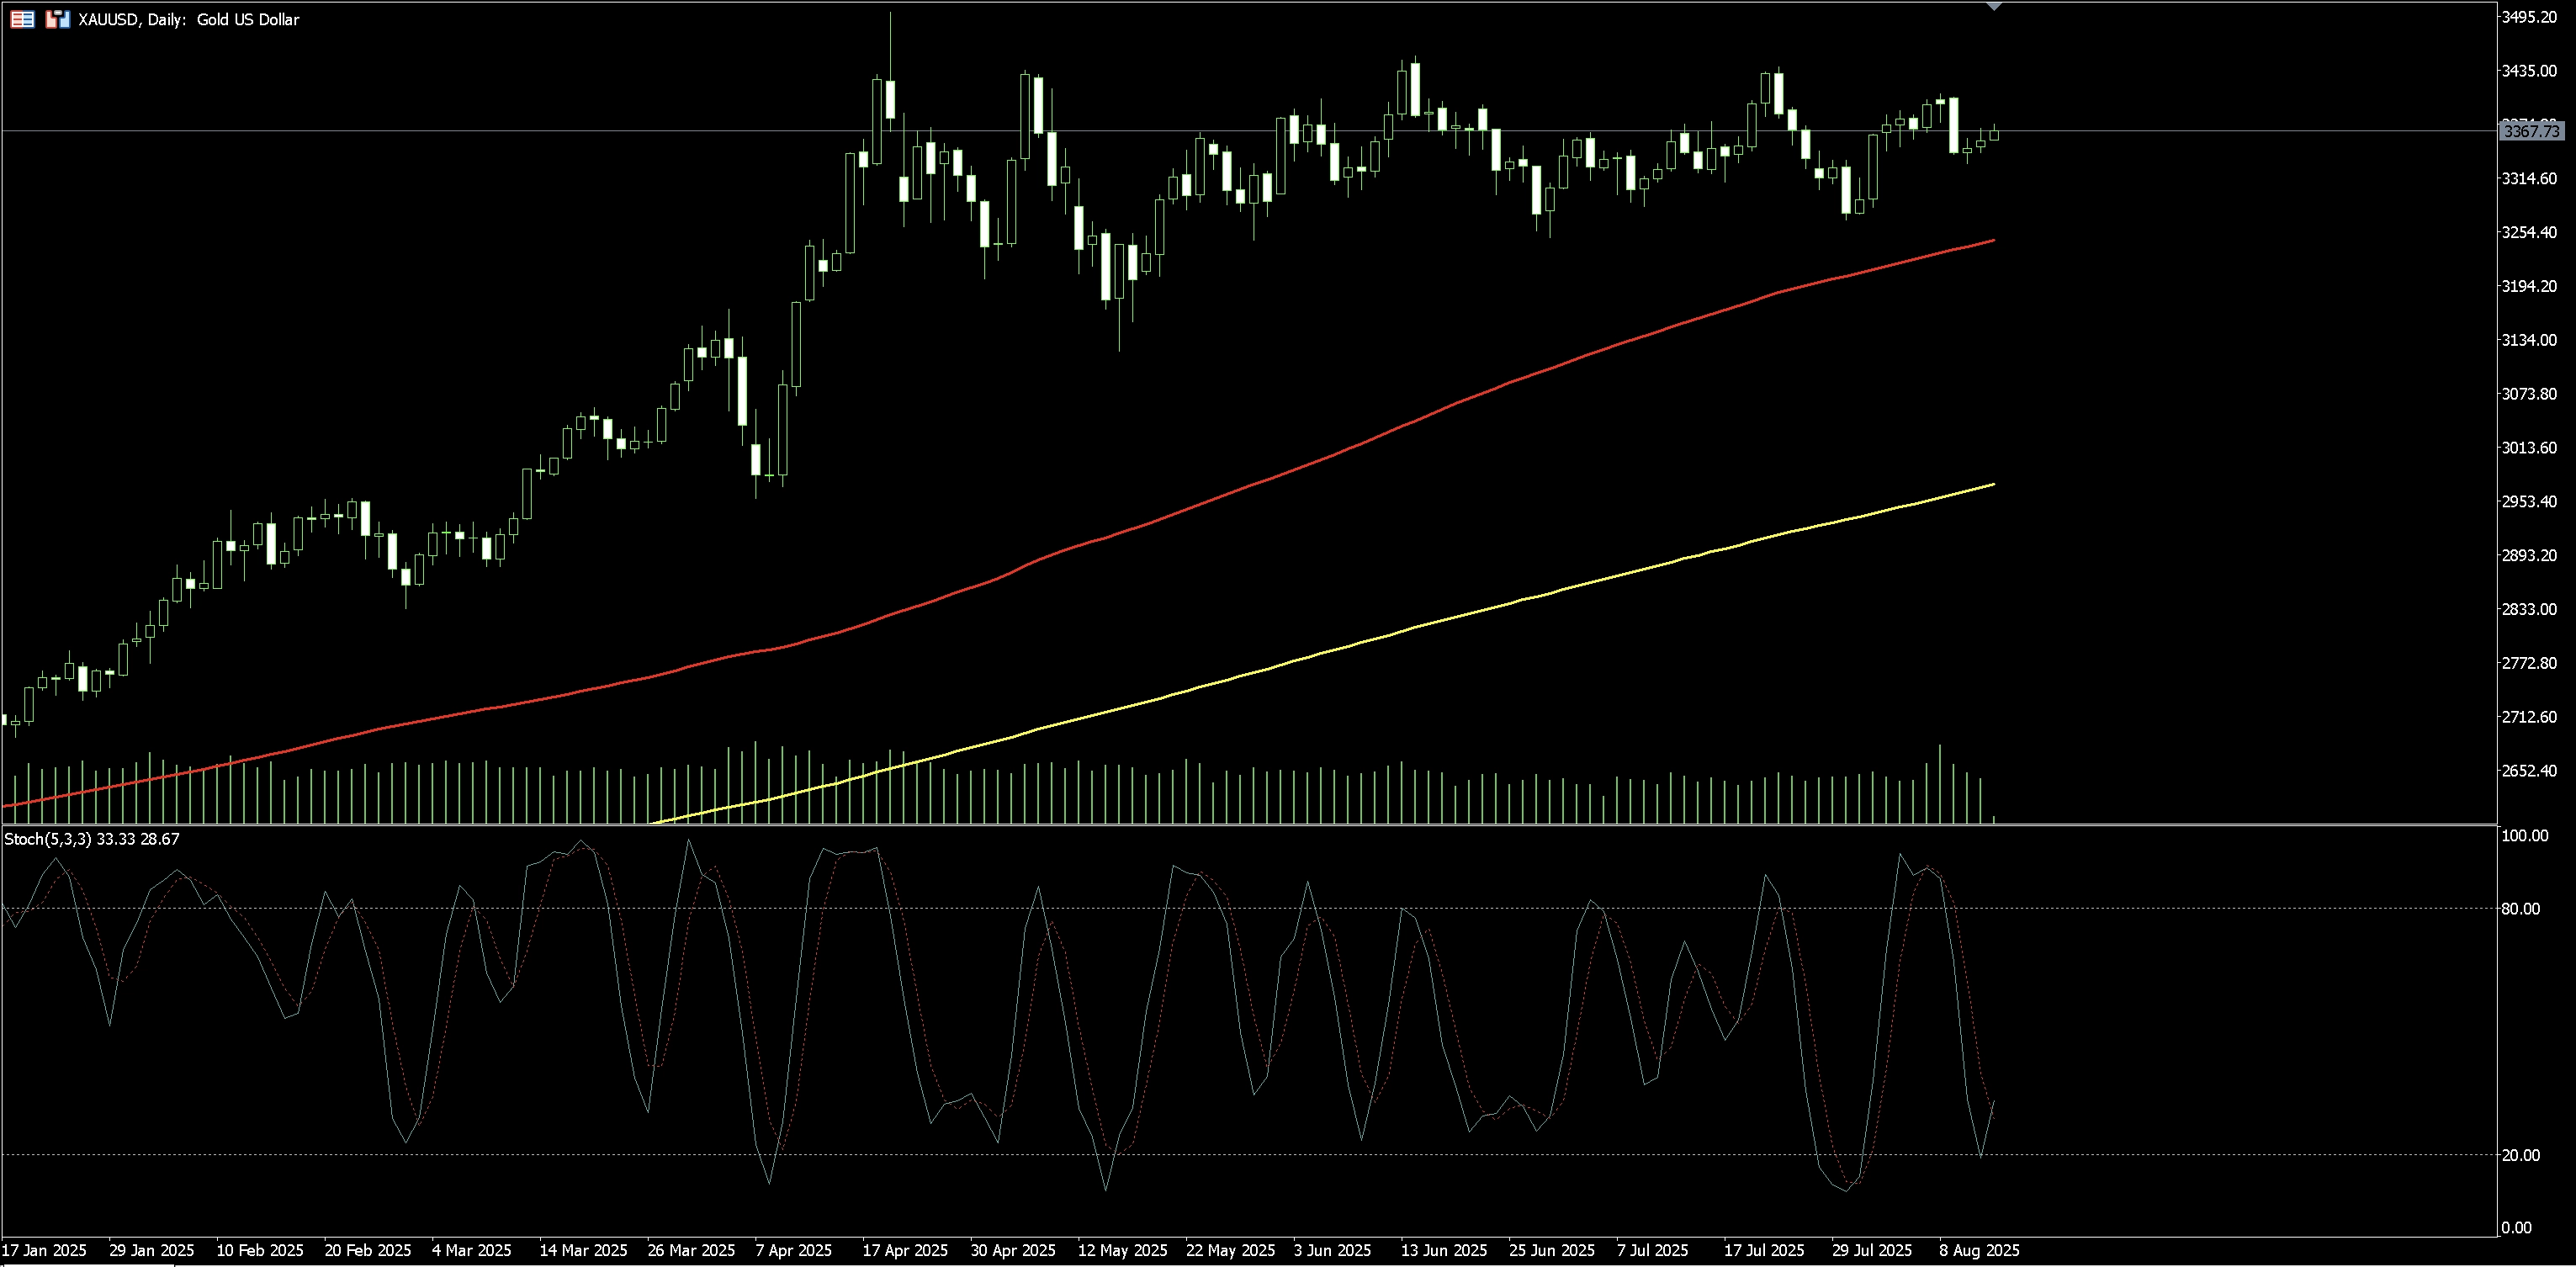This screenshot has height=1267, width=2576.
Task: Click the 3367.73 current price label
Action: (2531, 131)
